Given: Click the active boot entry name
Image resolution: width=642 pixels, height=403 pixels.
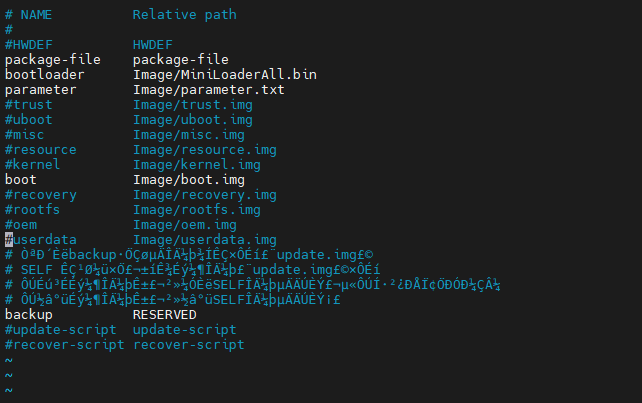Looking at the screenshot, I should click(x=21, y=180).
